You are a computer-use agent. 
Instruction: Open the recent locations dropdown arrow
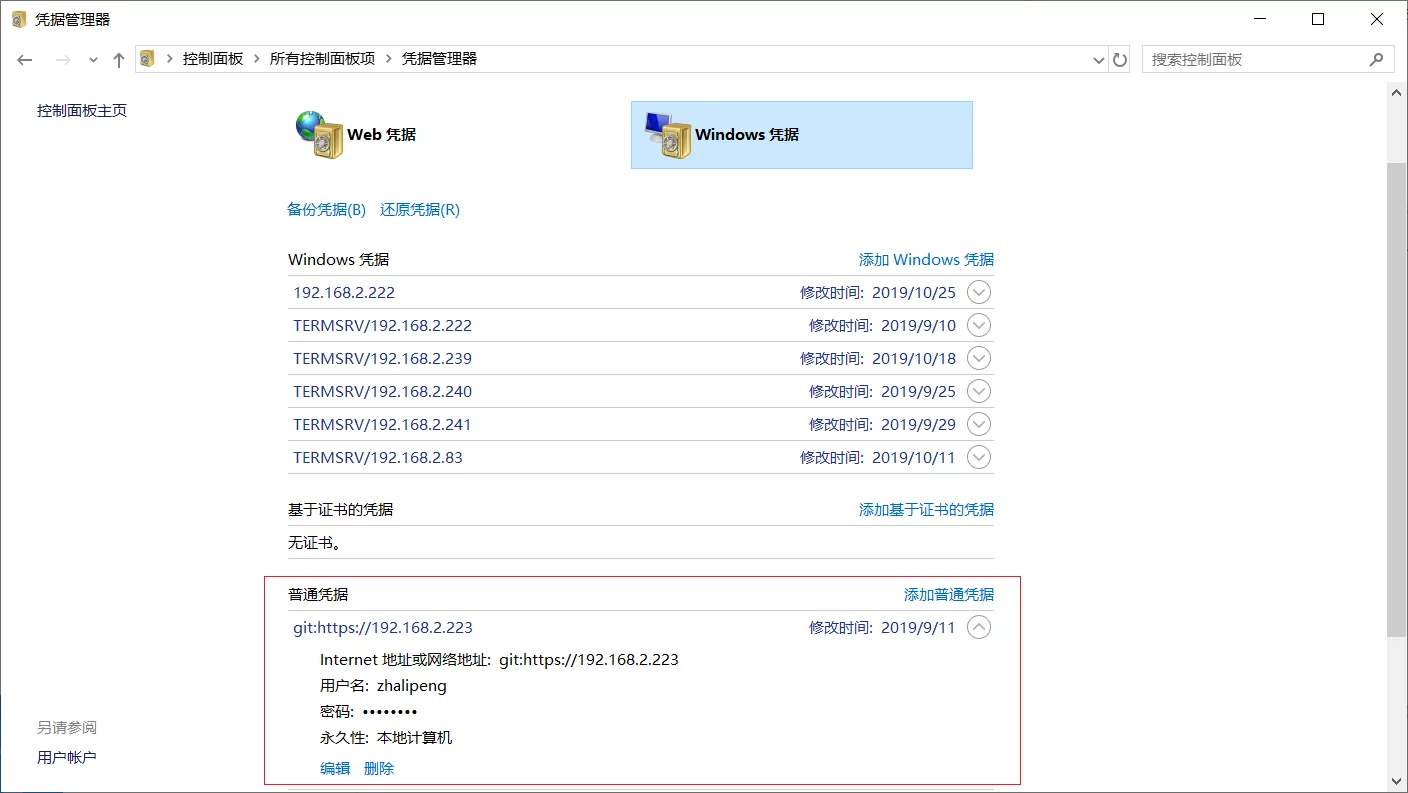click(x=93, y=60)
